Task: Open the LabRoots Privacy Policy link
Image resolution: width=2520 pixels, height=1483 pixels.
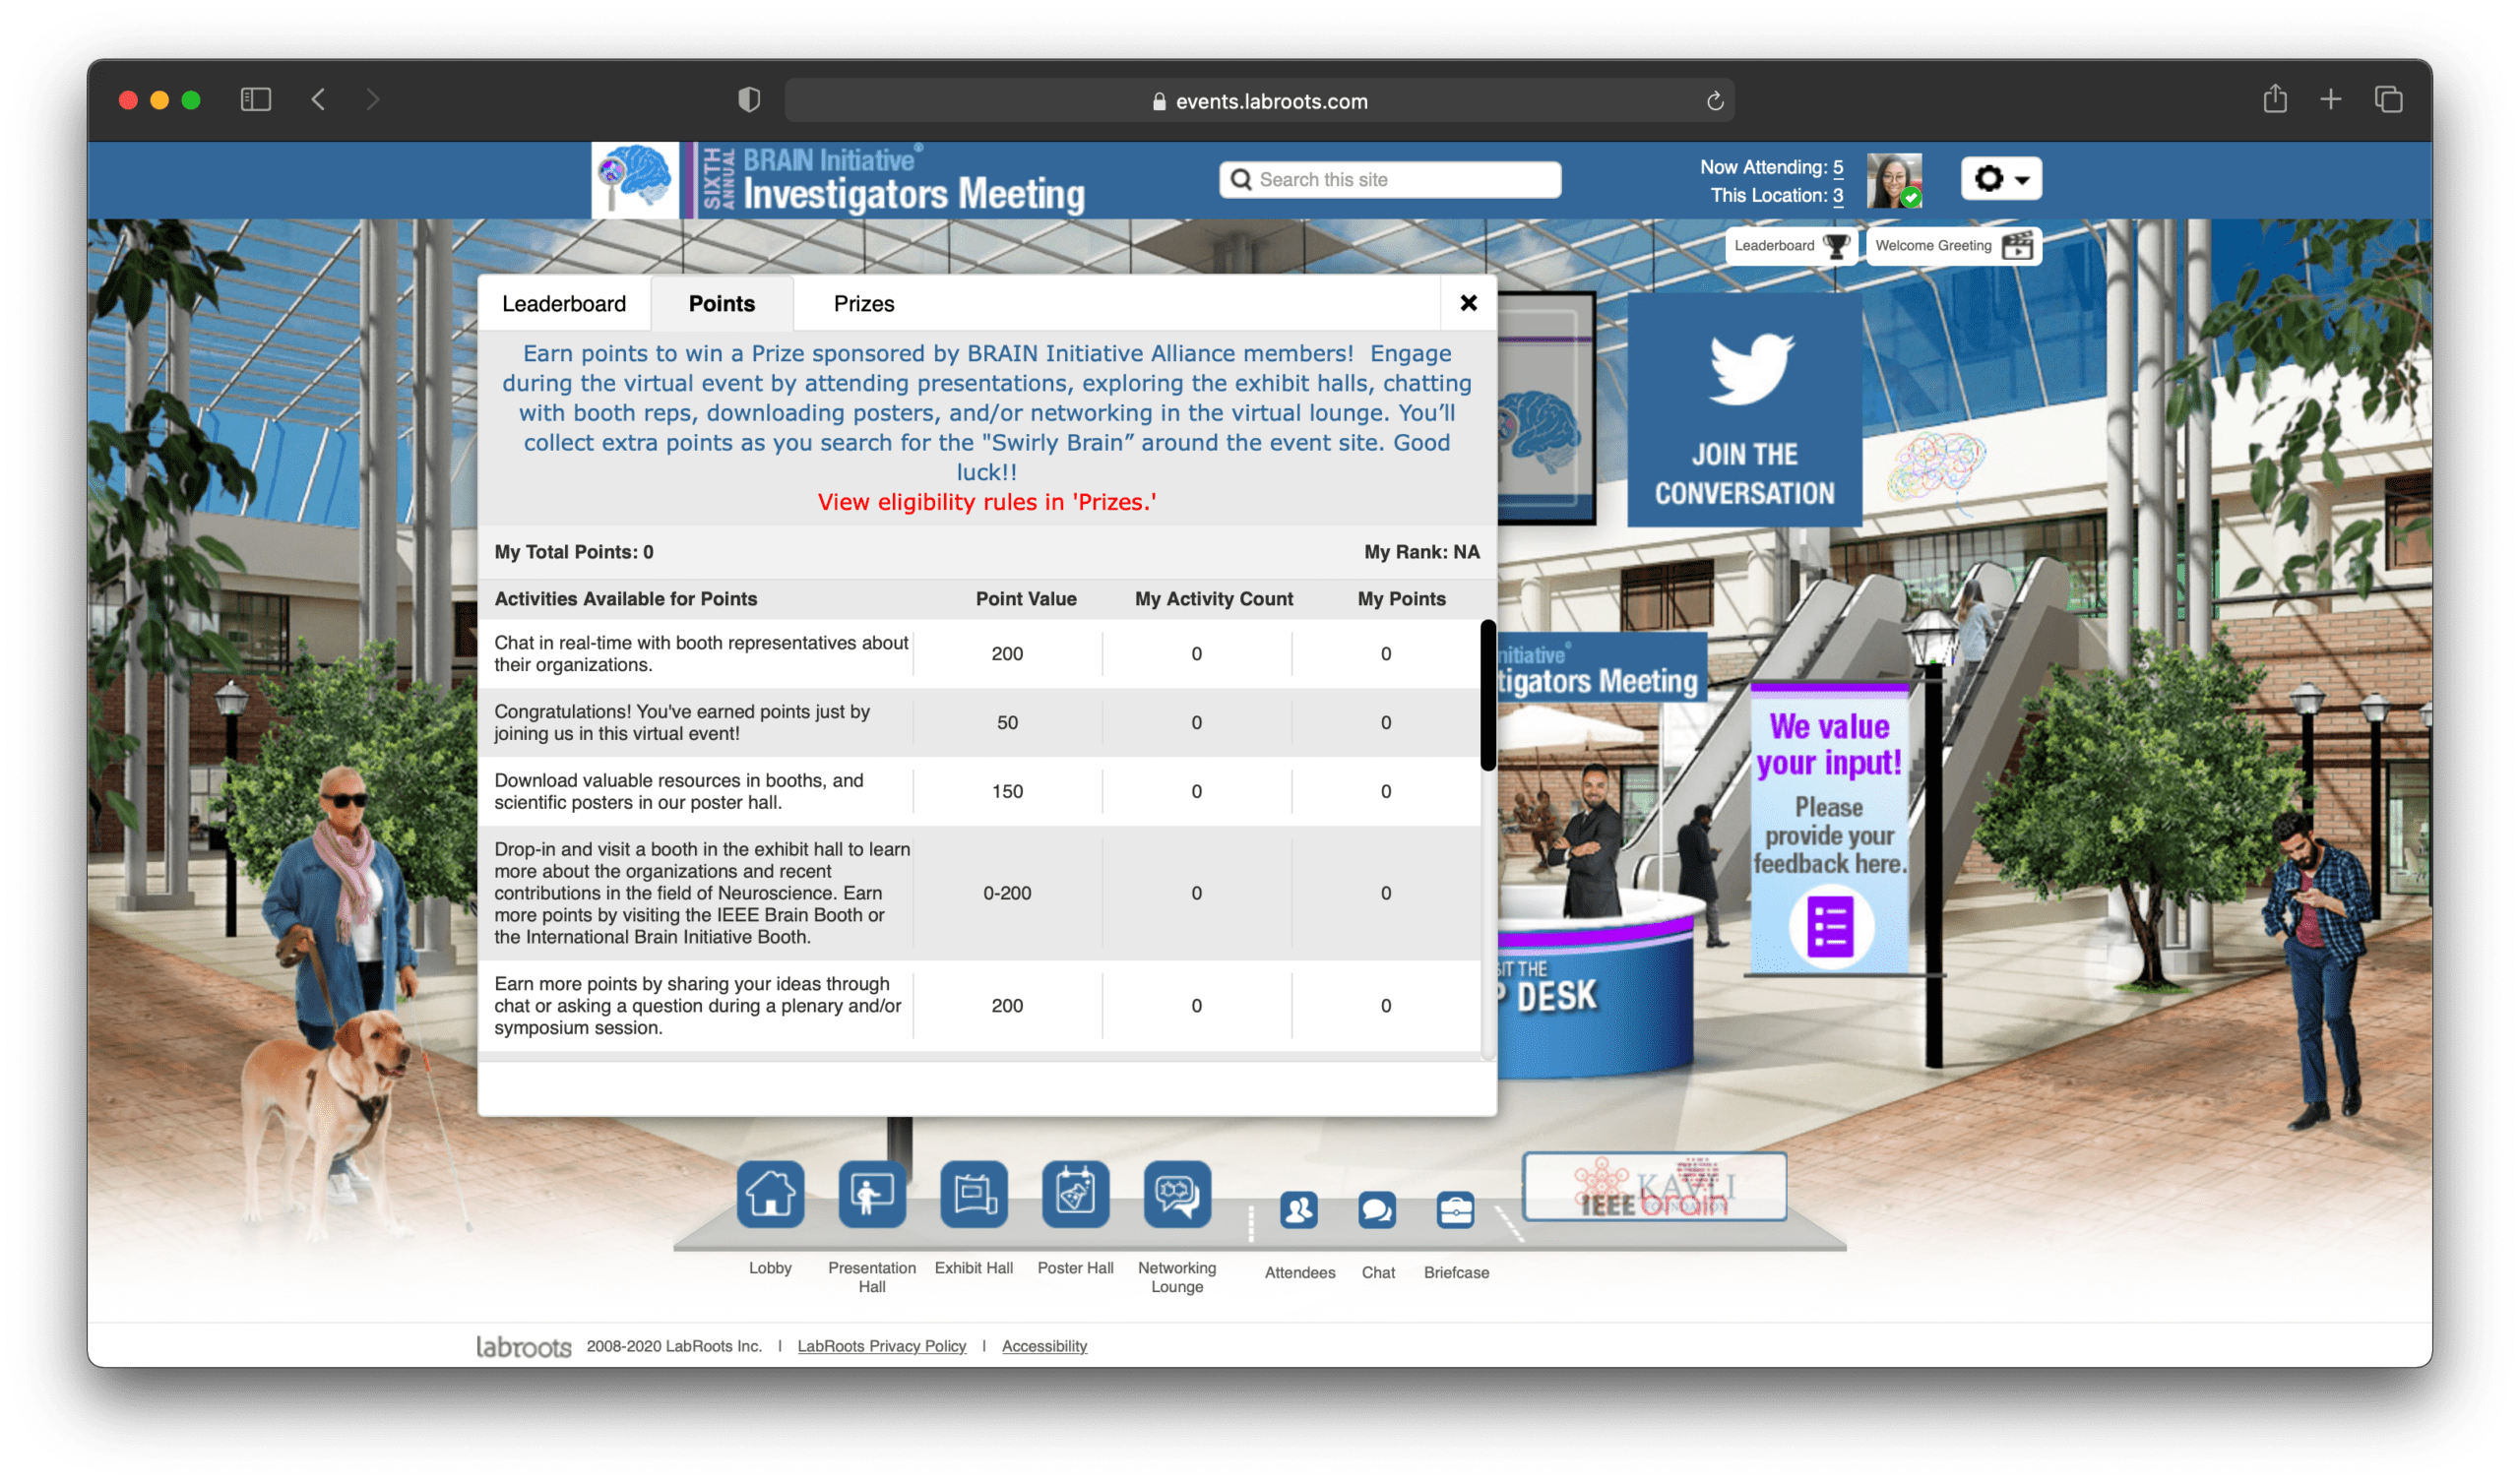Action: coord(882,1346)
